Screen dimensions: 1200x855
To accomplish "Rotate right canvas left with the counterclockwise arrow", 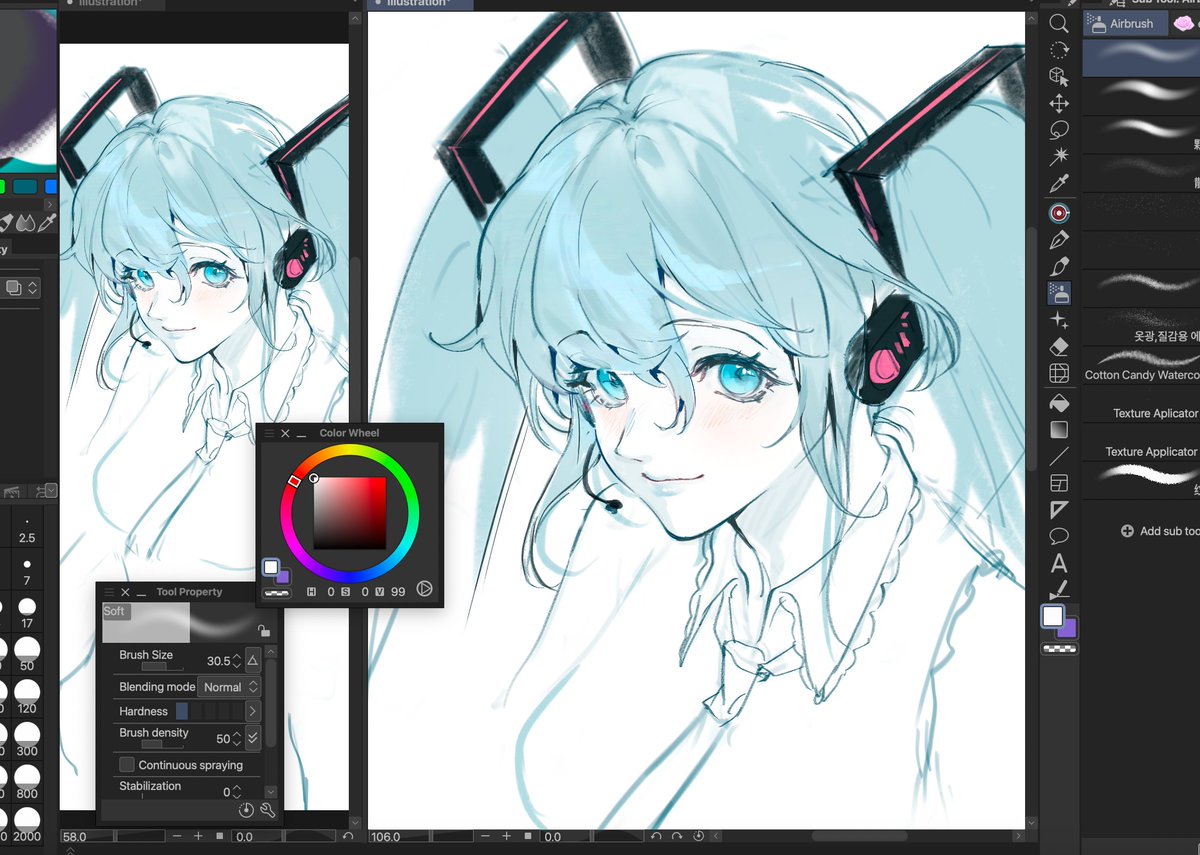I will click(655, 836).
